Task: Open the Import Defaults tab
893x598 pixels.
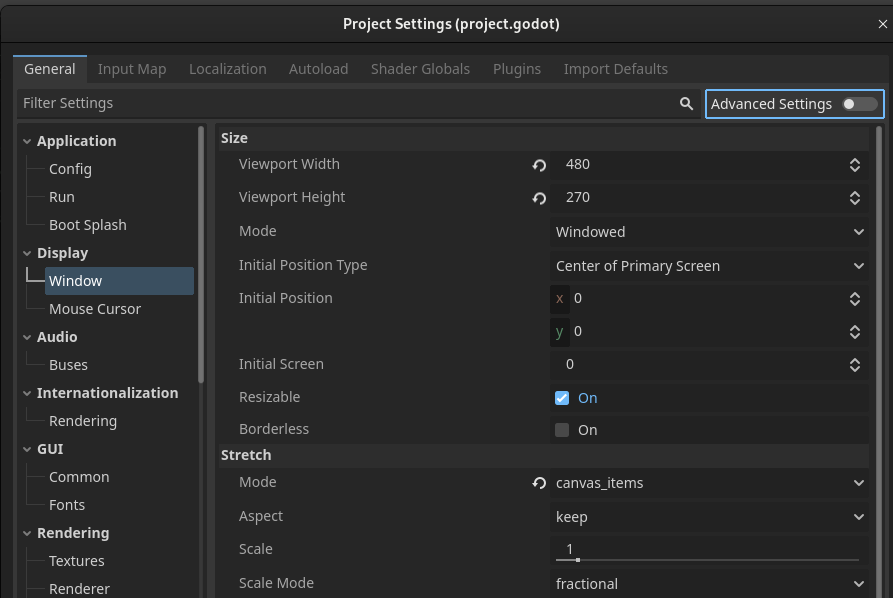Action: [616, 69]
